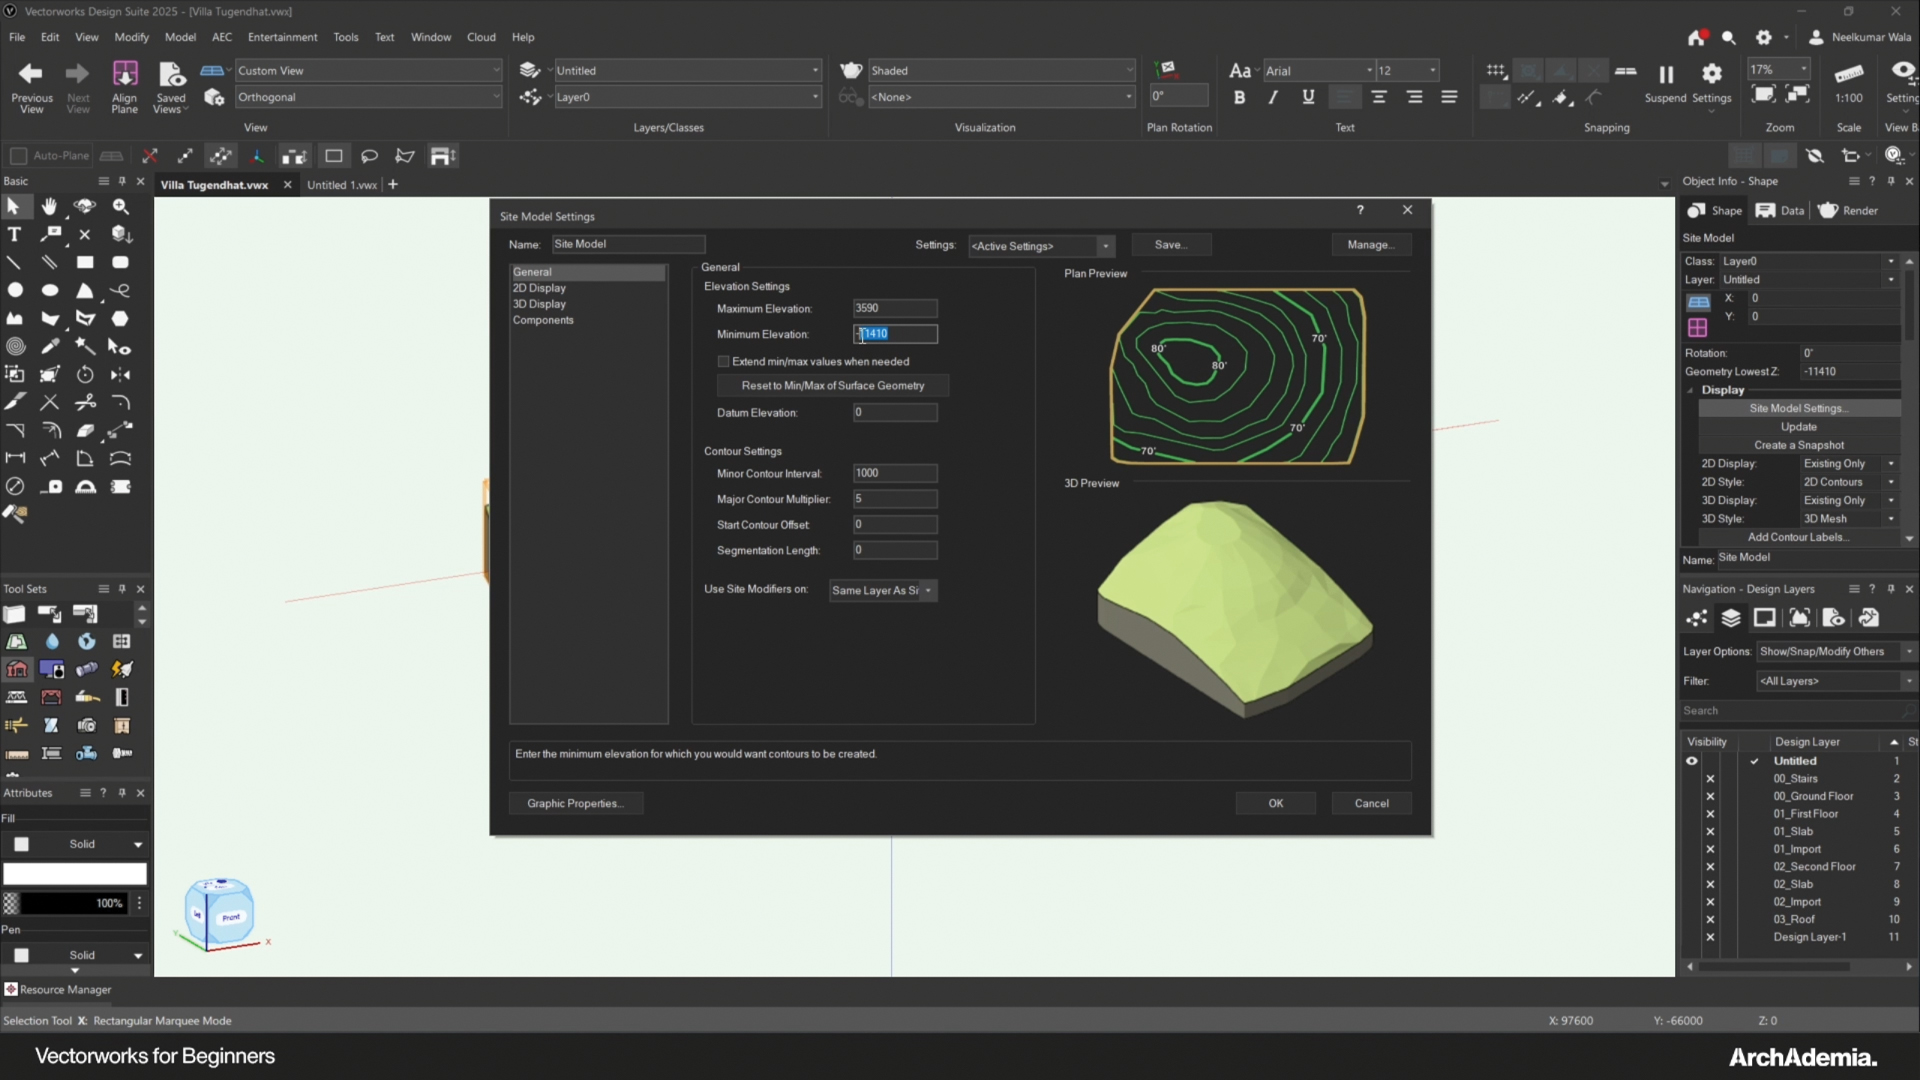This screenshot has width=1920, height=1080.
Task: Click the Graphic Properties button
Action: tap(575, 803)
